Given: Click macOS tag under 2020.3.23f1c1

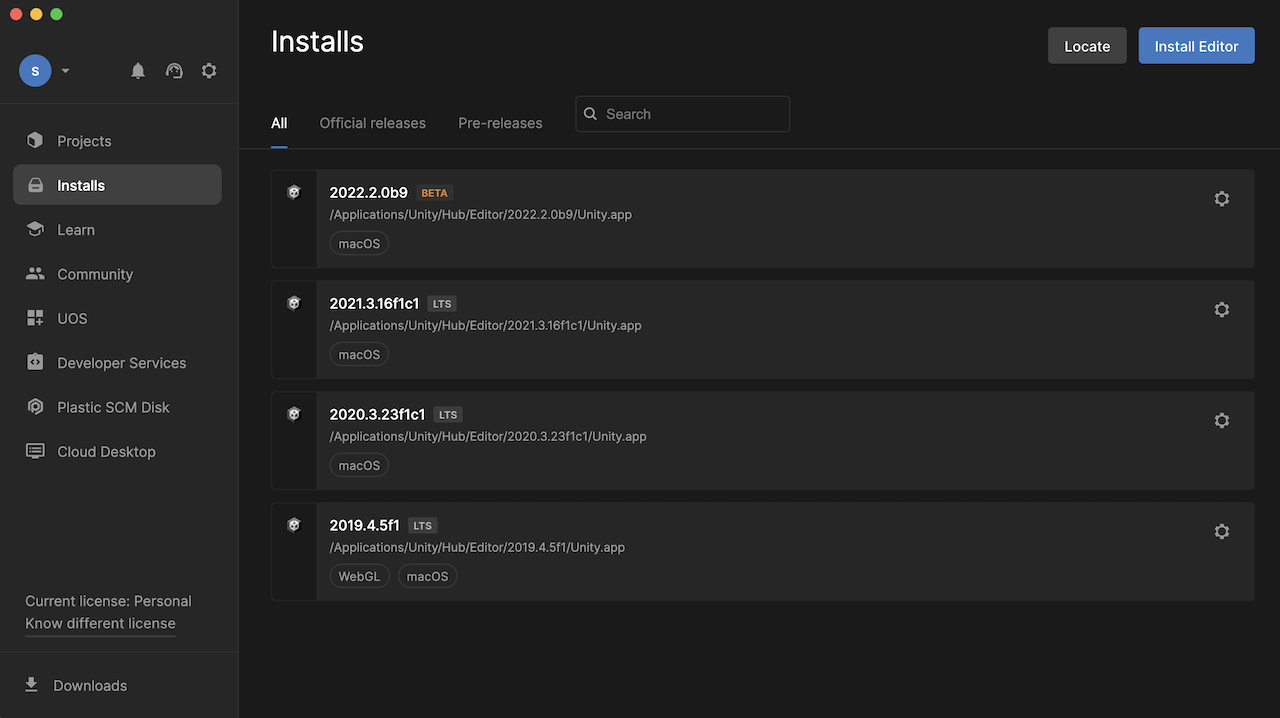Looking at the screenshot, I should pos(359,465).
